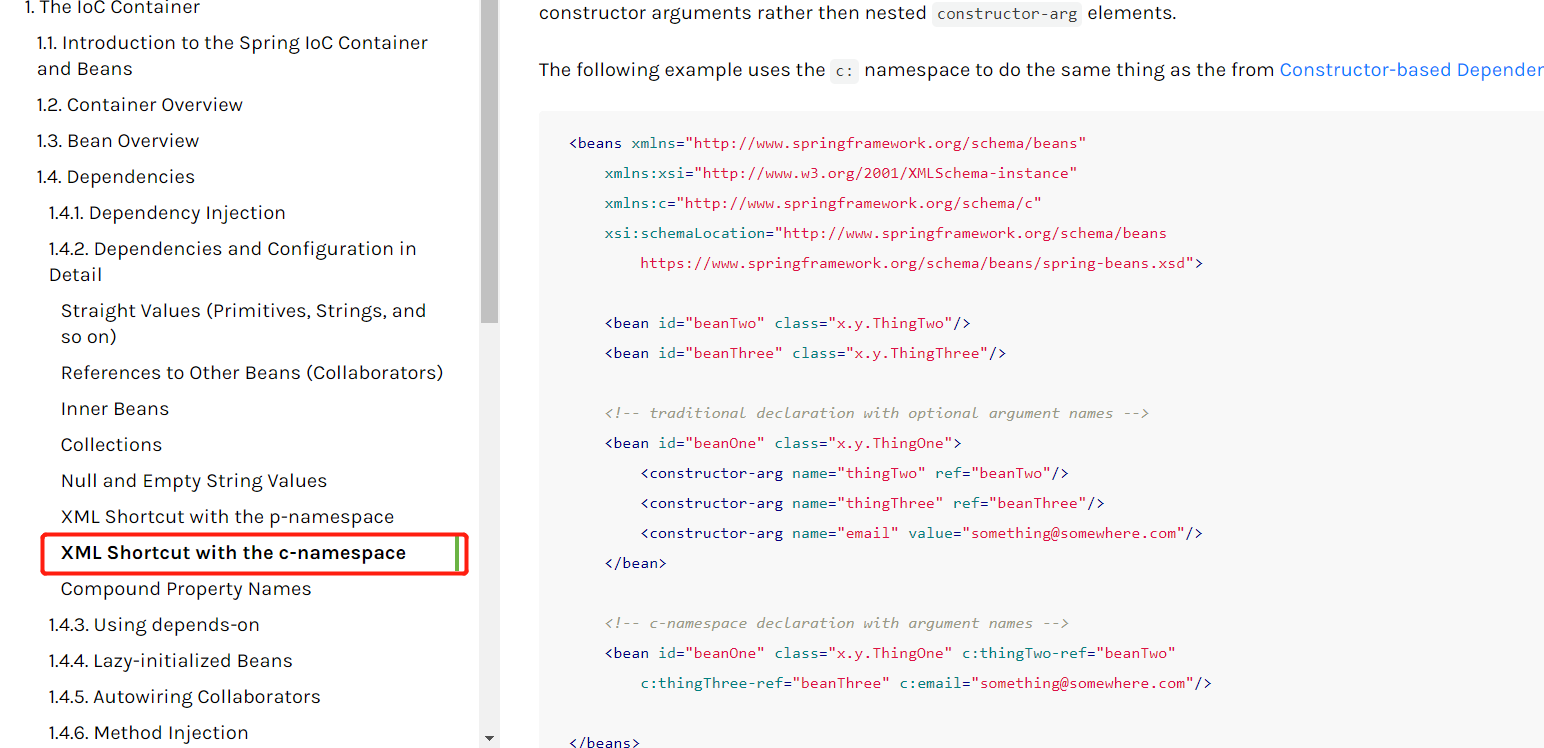The height and width of the screenshot is (748, 1544).
Task: Open XML Shortcut with the p-namespace
Action: coord(227,517)
